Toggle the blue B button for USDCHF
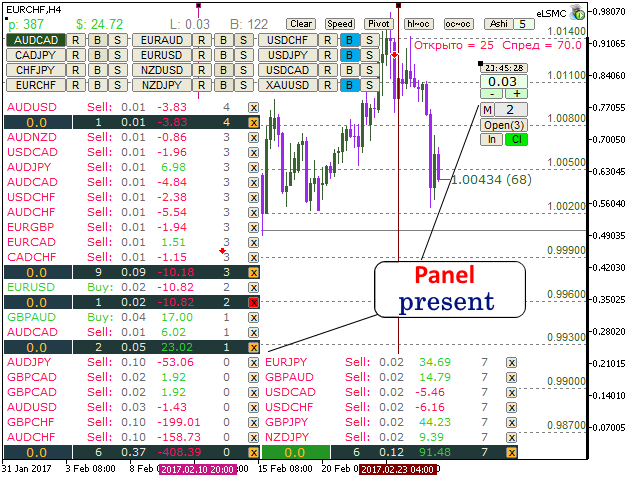Image resolution: width=640 pixels, height=480 pixels. tap(349, 40)
